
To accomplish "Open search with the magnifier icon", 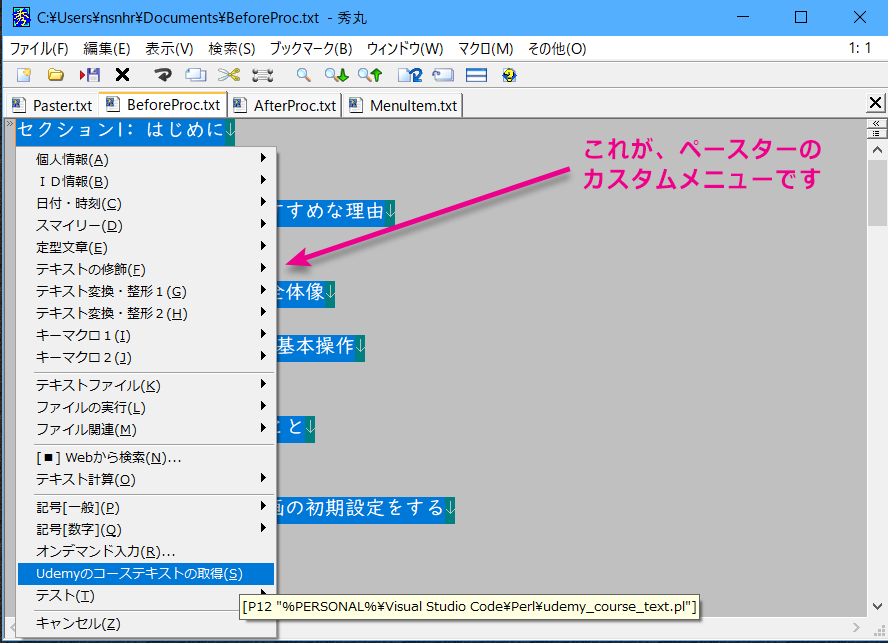I will (304, 75).
